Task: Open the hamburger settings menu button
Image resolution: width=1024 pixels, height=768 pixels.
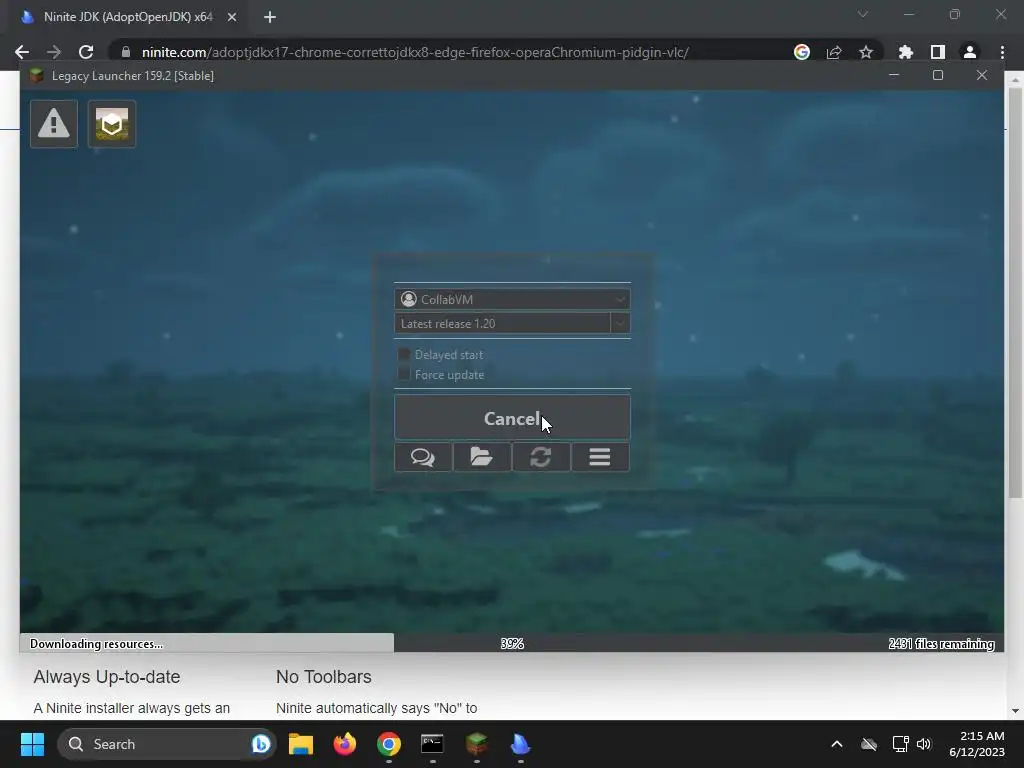Action: [600, 457]
